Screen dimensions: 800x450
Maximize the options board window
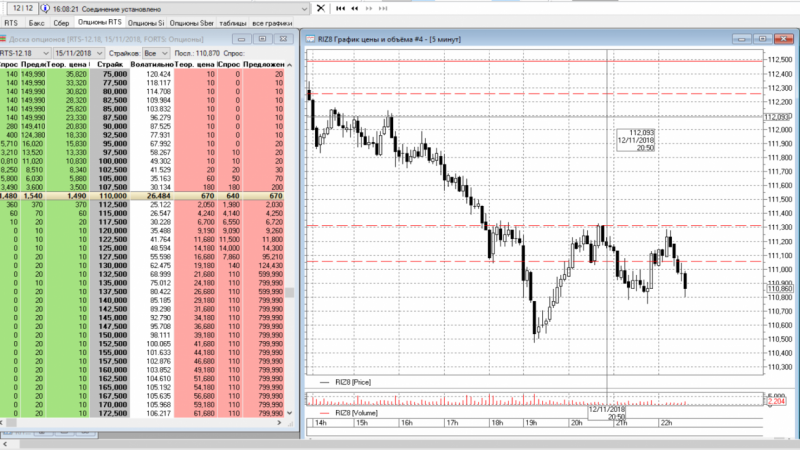(x=262, y=39)
